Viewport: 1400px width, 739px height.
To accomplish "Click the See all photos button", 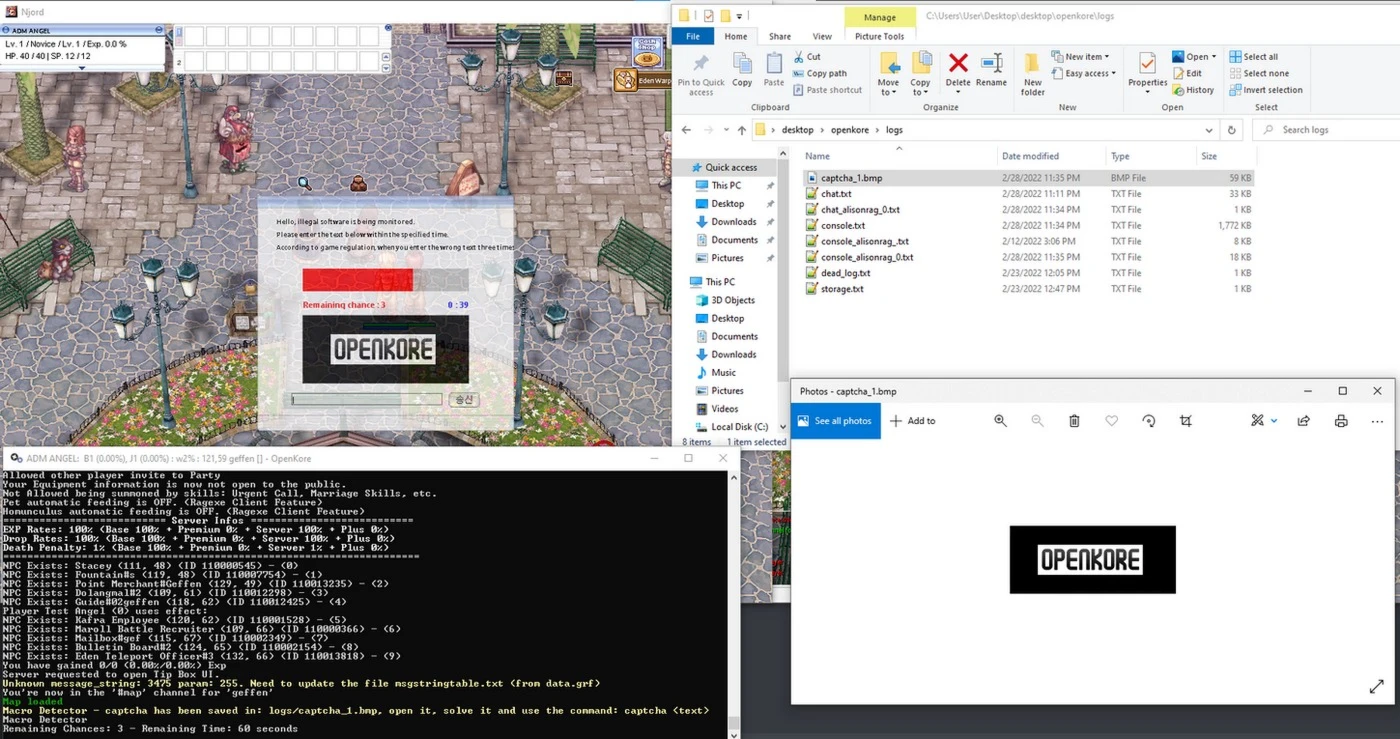I will coord(835,421).
